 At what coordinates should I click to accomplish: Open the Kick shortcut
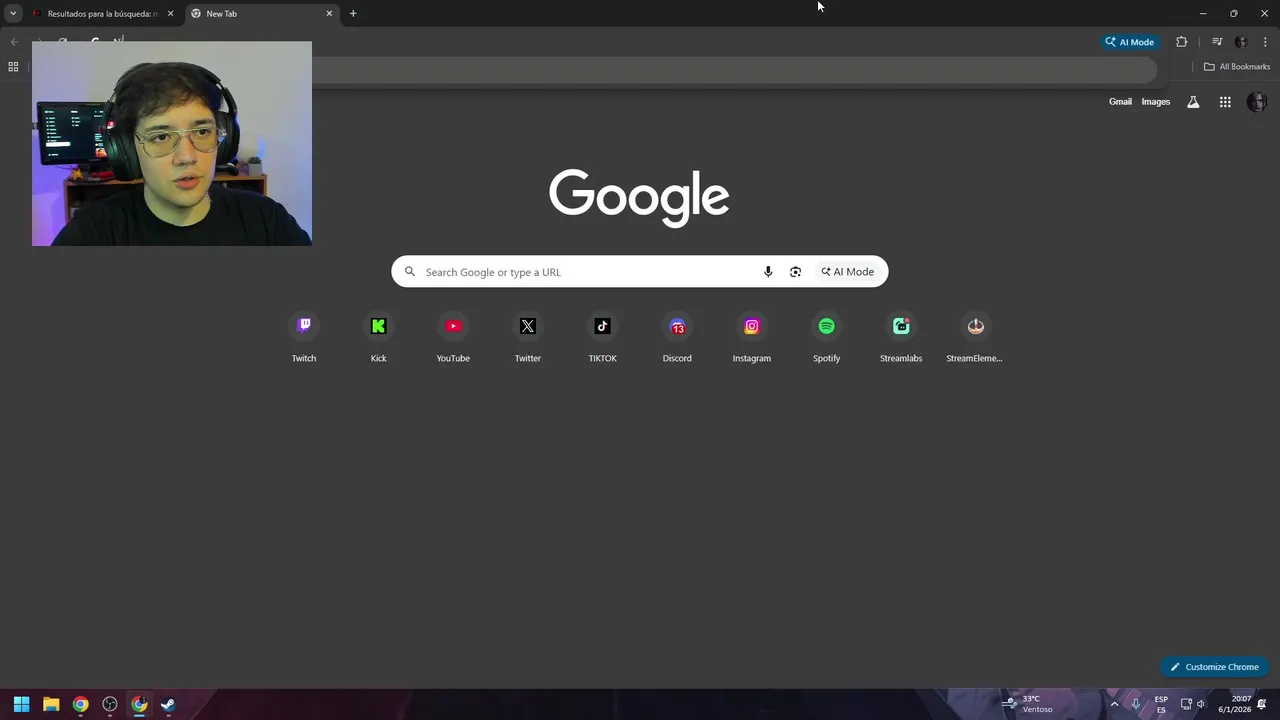[x=378, y=338]
